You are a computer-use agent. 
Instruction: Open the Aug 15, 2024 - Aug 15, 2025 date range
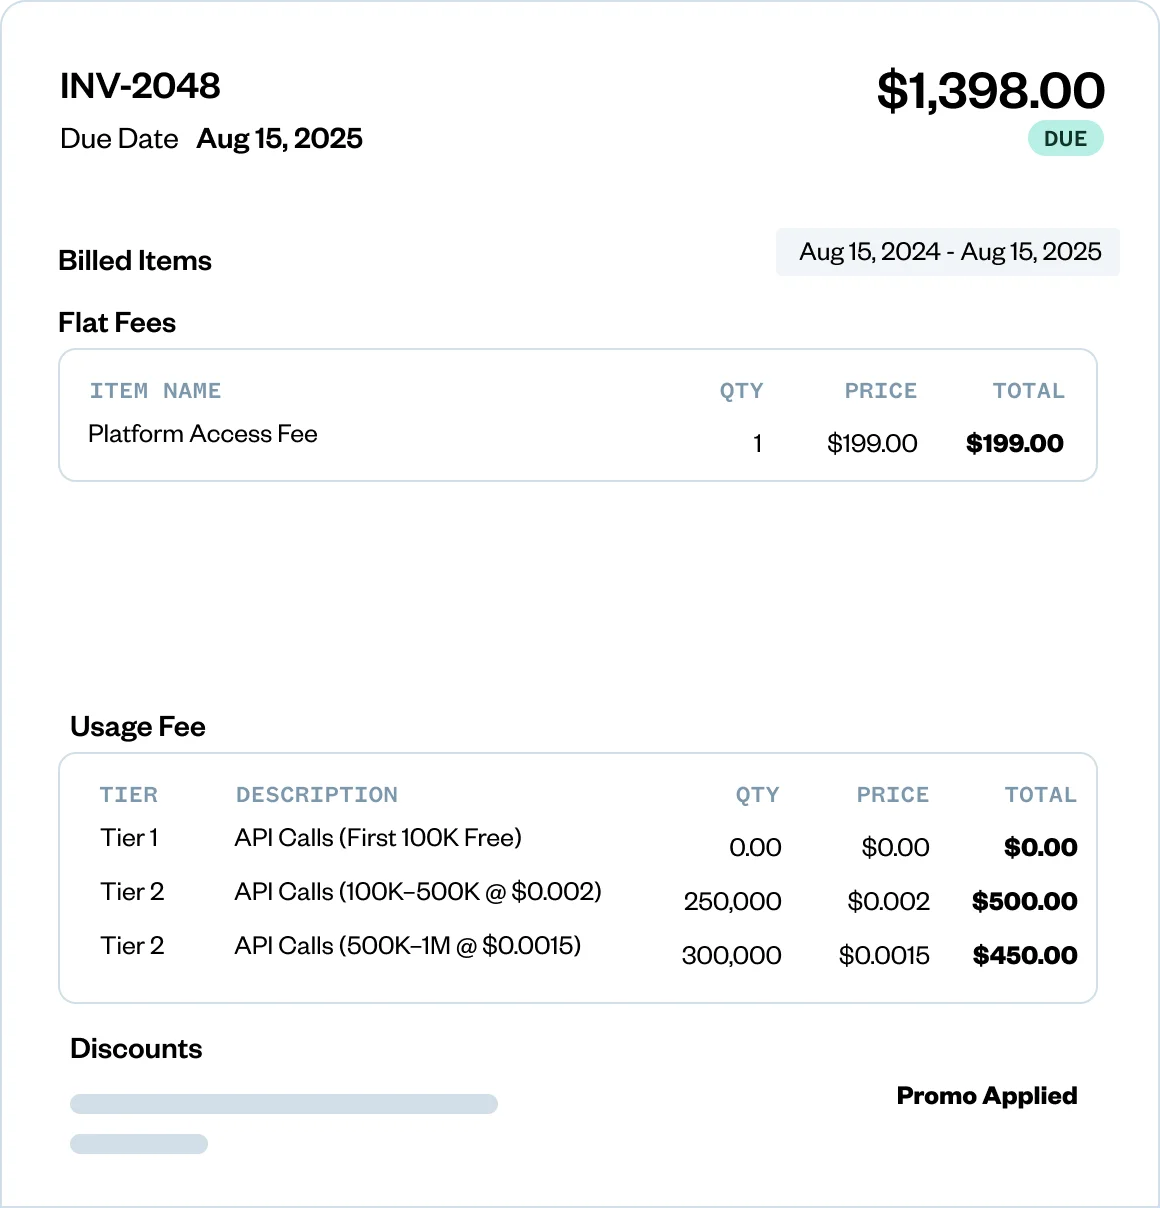(949, 252)
